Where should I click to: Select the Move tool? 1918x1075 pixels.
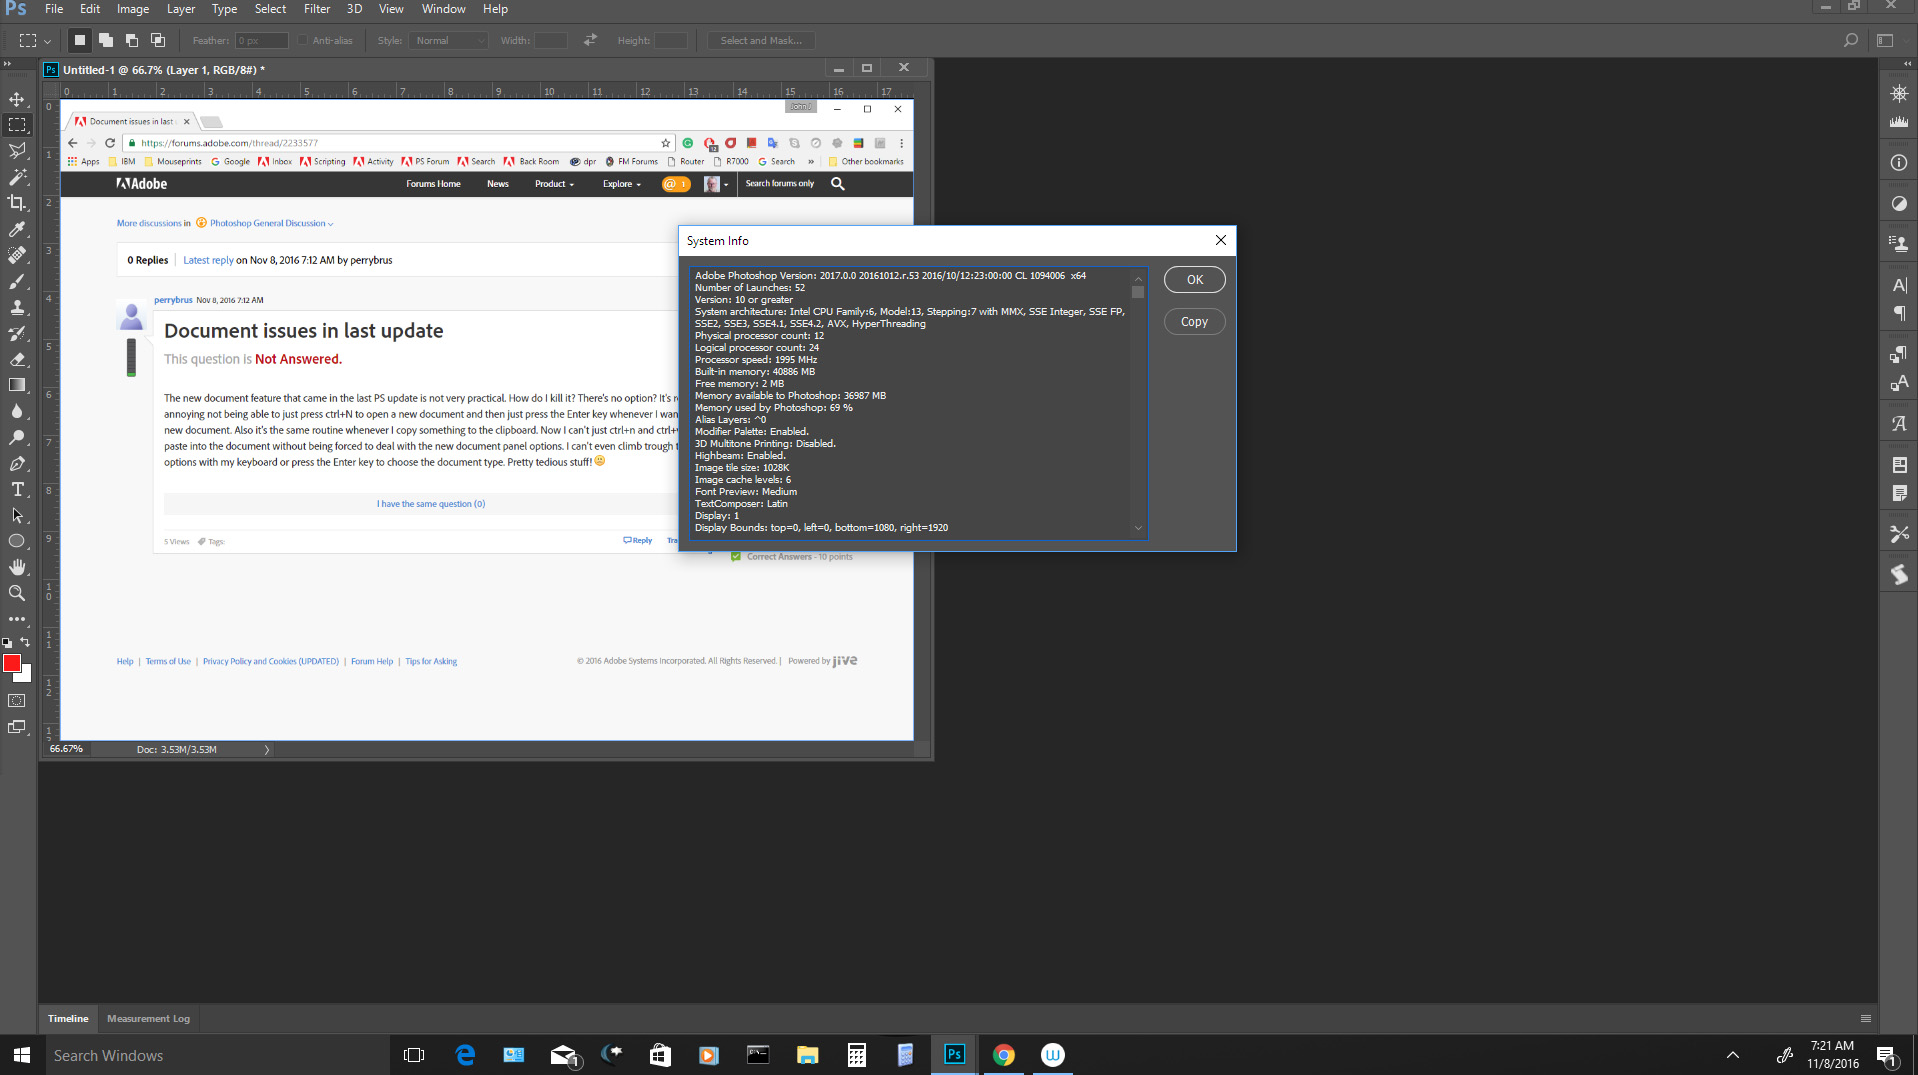17,99
